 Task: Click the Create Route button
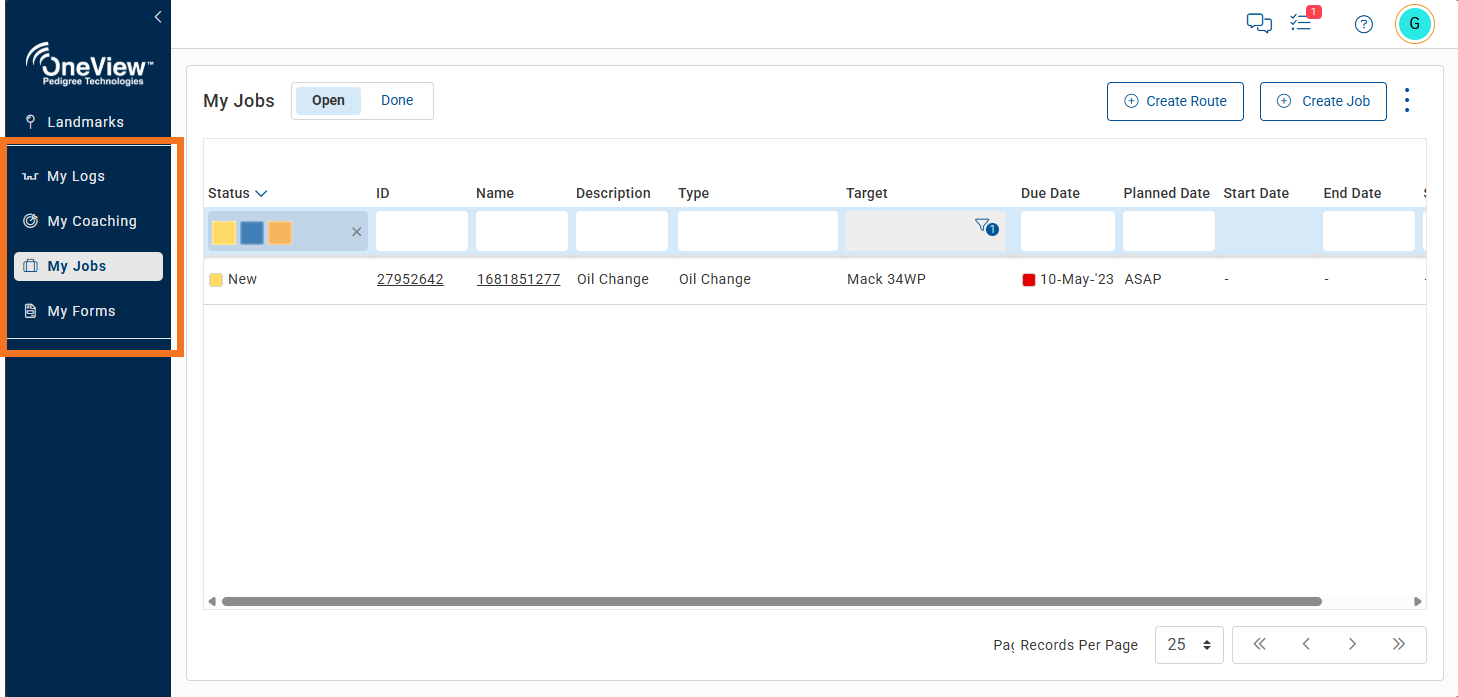point(1175,101)
